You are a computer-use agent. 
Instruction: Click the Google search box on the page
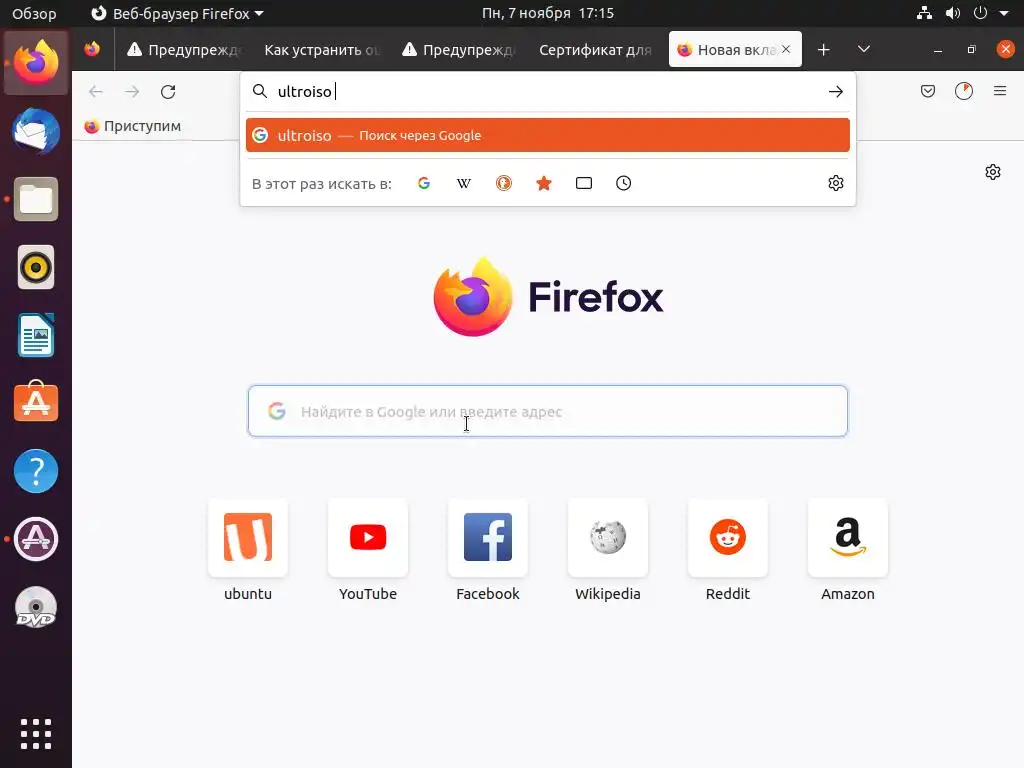(x=547, y=411)
